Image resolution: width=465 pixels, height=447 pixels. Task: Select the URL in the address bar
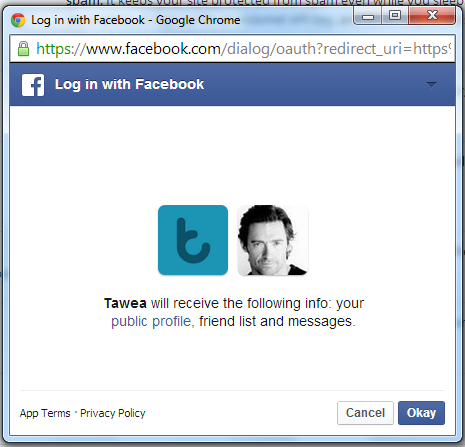pos(243,49)
